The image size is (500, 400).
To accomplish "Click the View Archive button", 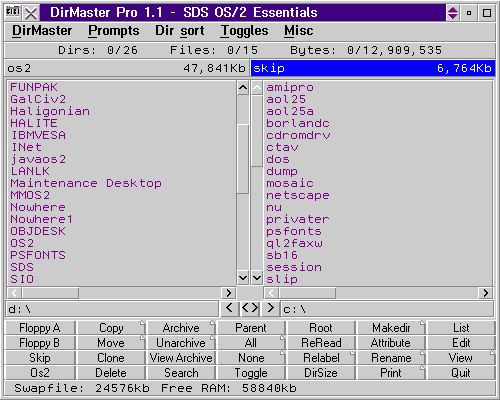I will point(181,358).
